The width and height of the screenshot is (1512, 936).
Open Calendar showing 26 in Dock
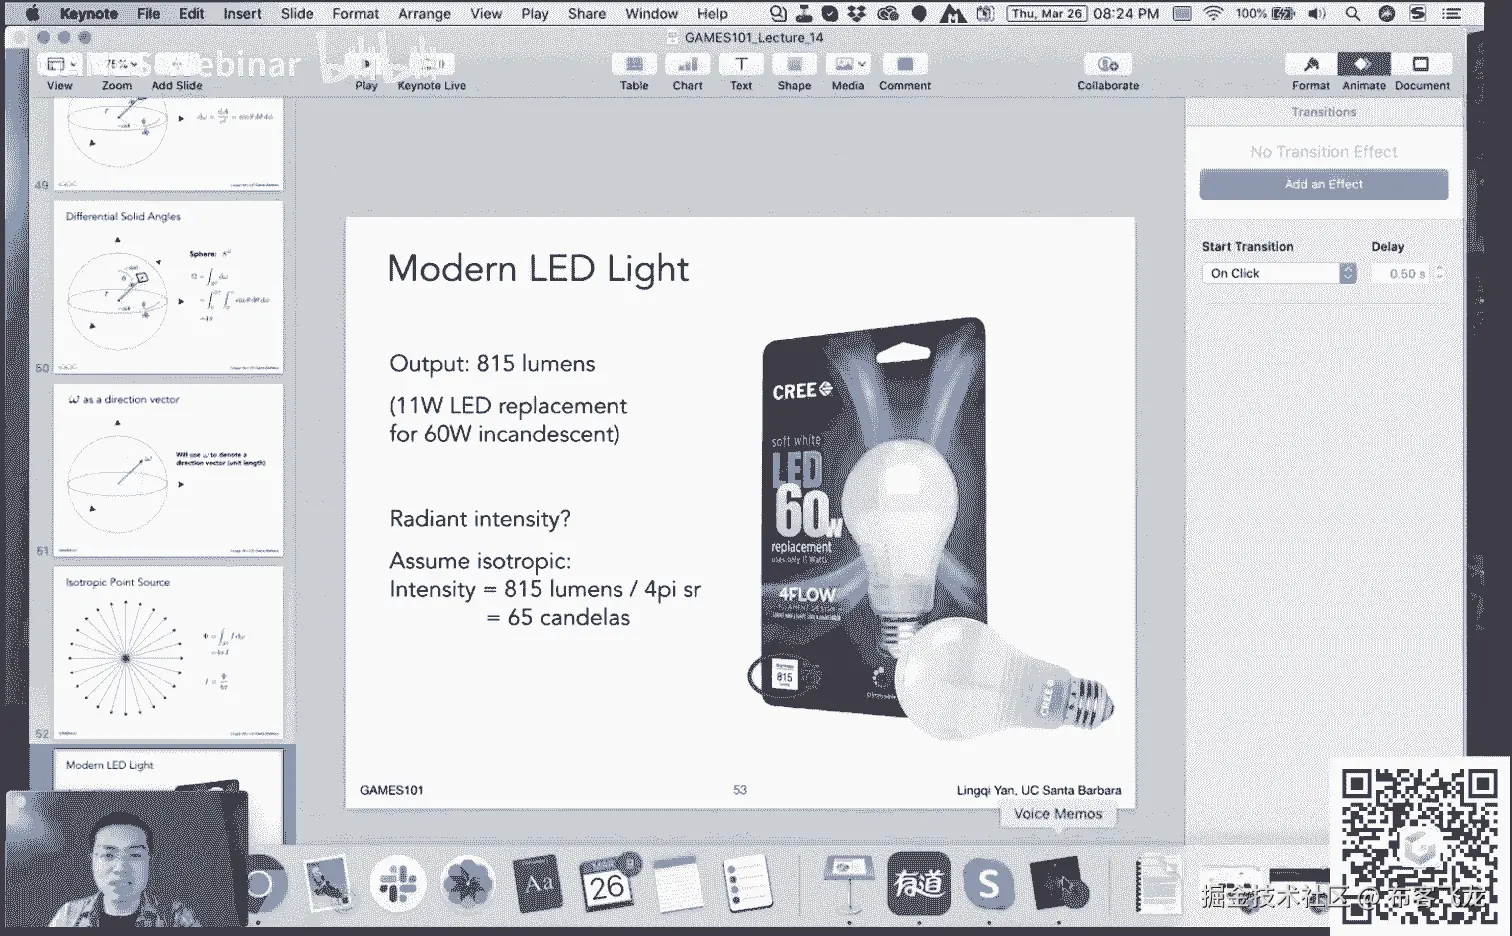607,884
